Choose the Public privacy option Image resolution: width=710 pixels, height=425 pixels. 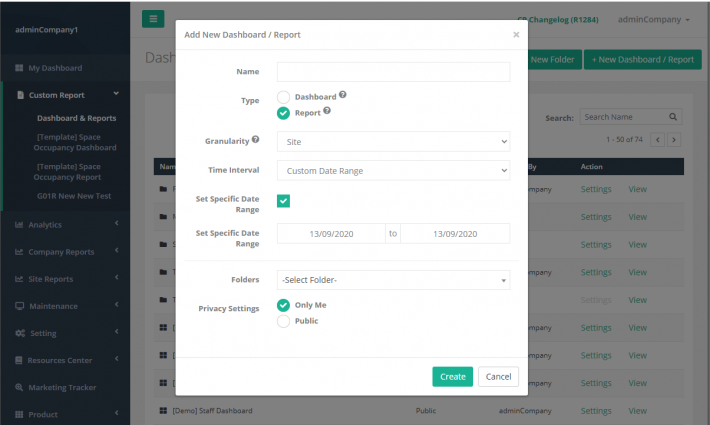click(283, 321)
